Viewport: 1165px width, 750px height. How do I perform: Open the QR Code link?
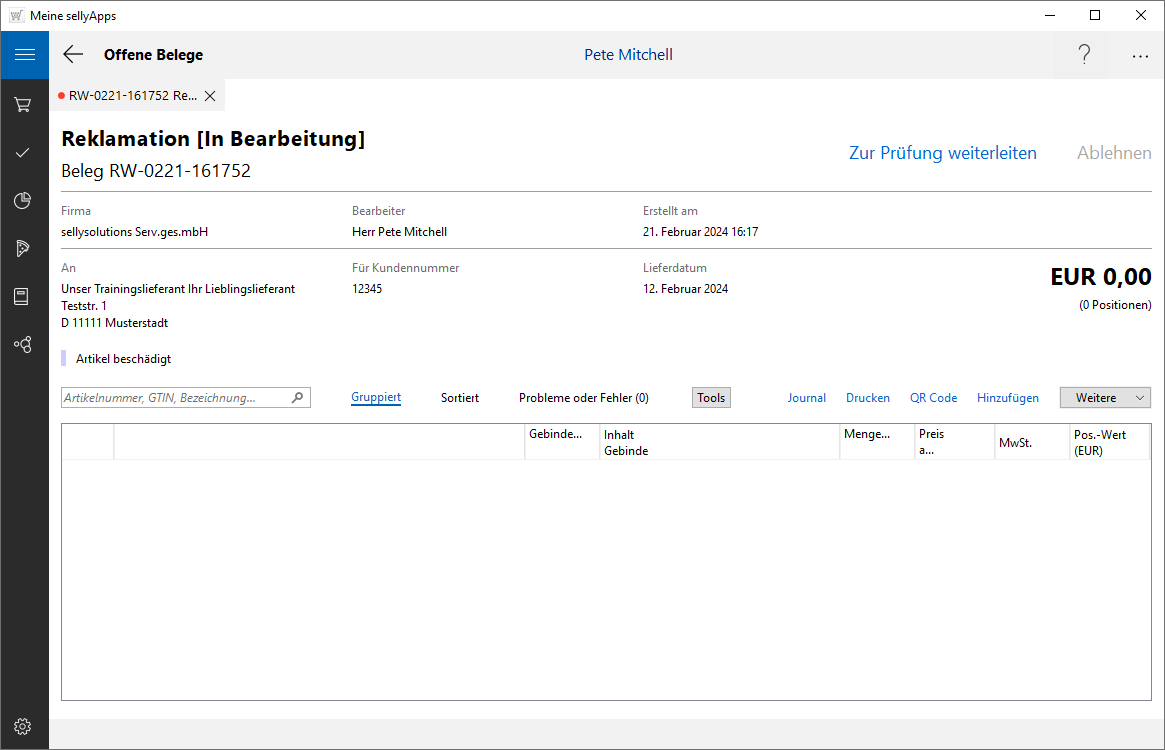933,398
